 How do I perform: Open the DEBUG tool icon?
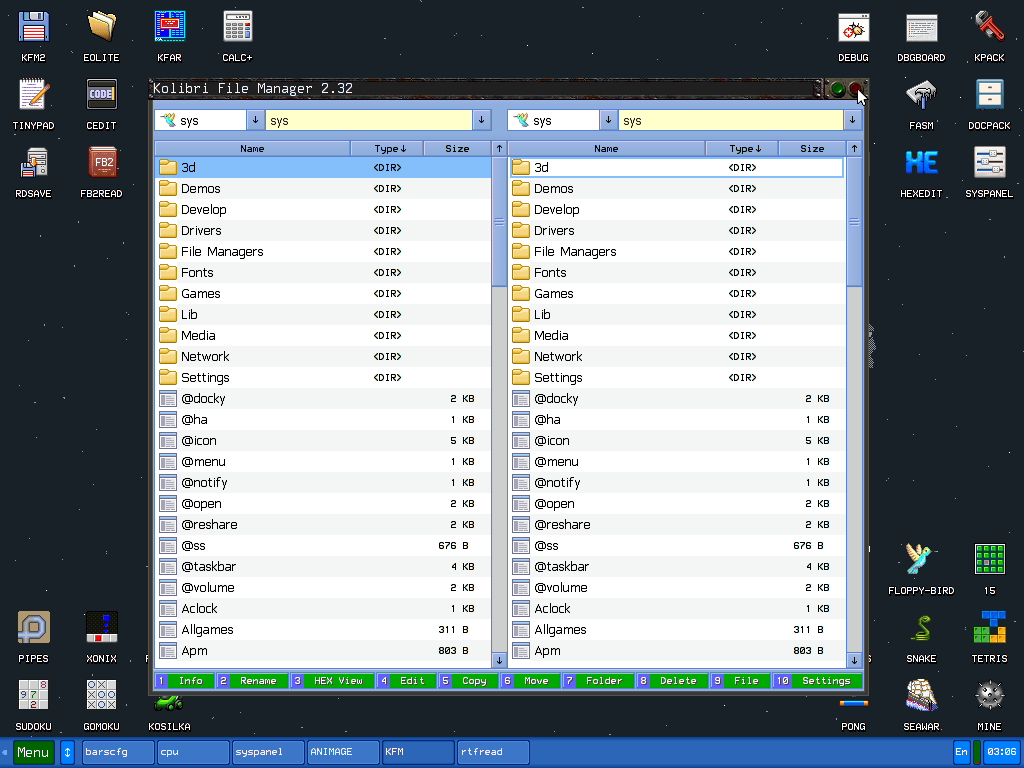(x=853, y=27)
